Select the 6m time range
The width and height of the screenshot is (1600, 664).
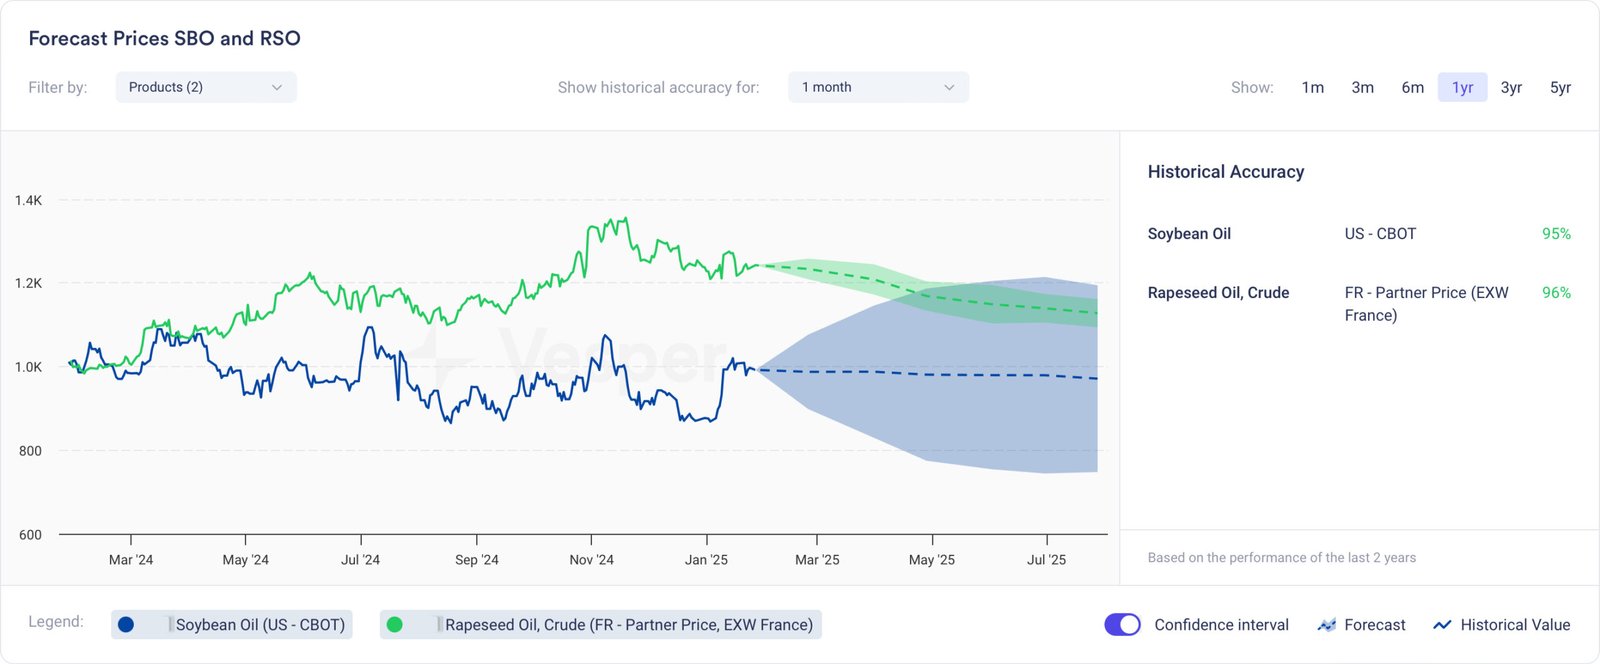(1412, 87)
